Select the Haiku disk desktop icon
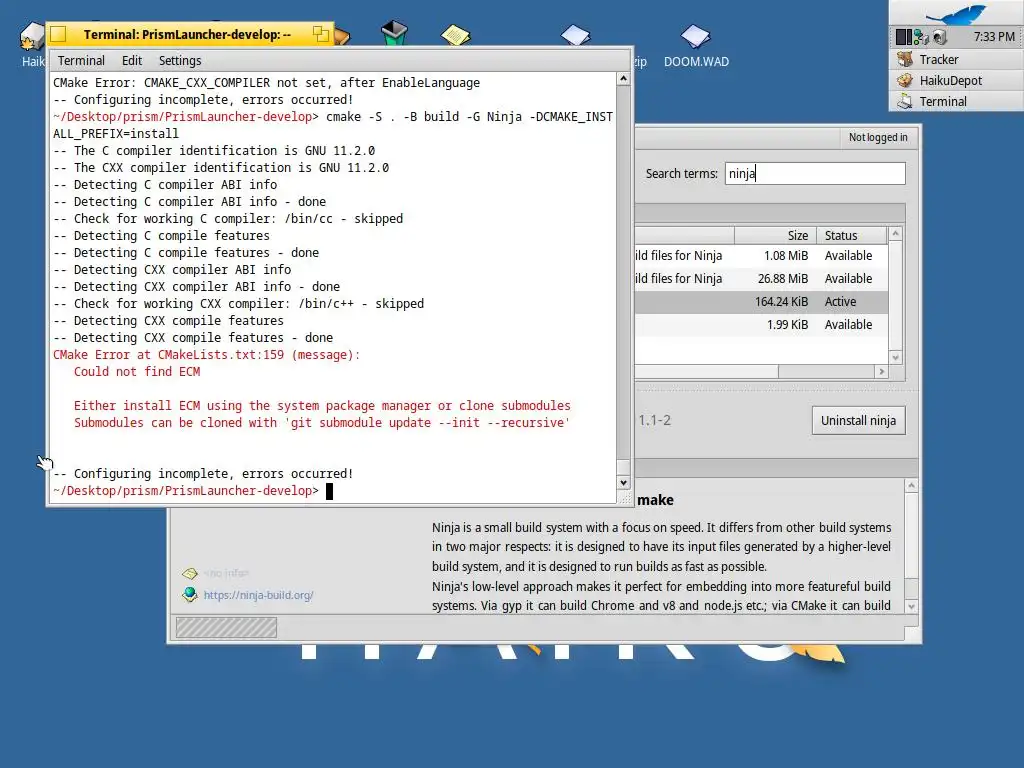 (x=31, y=36)
